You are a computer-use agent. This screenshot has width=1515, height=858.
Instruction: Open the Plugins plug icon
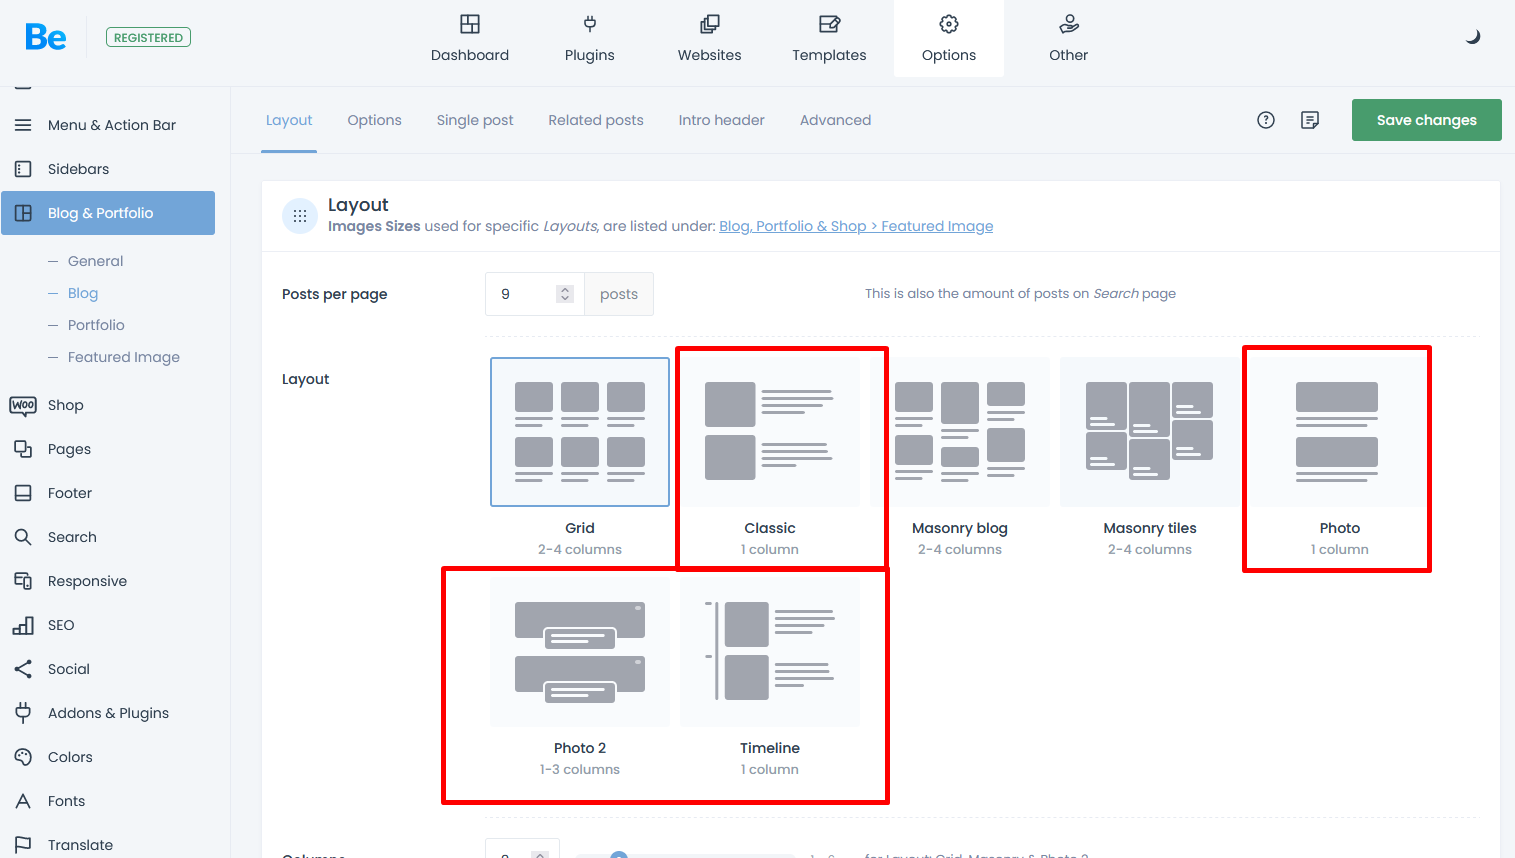pyautogui.click(x=590, y=24)
